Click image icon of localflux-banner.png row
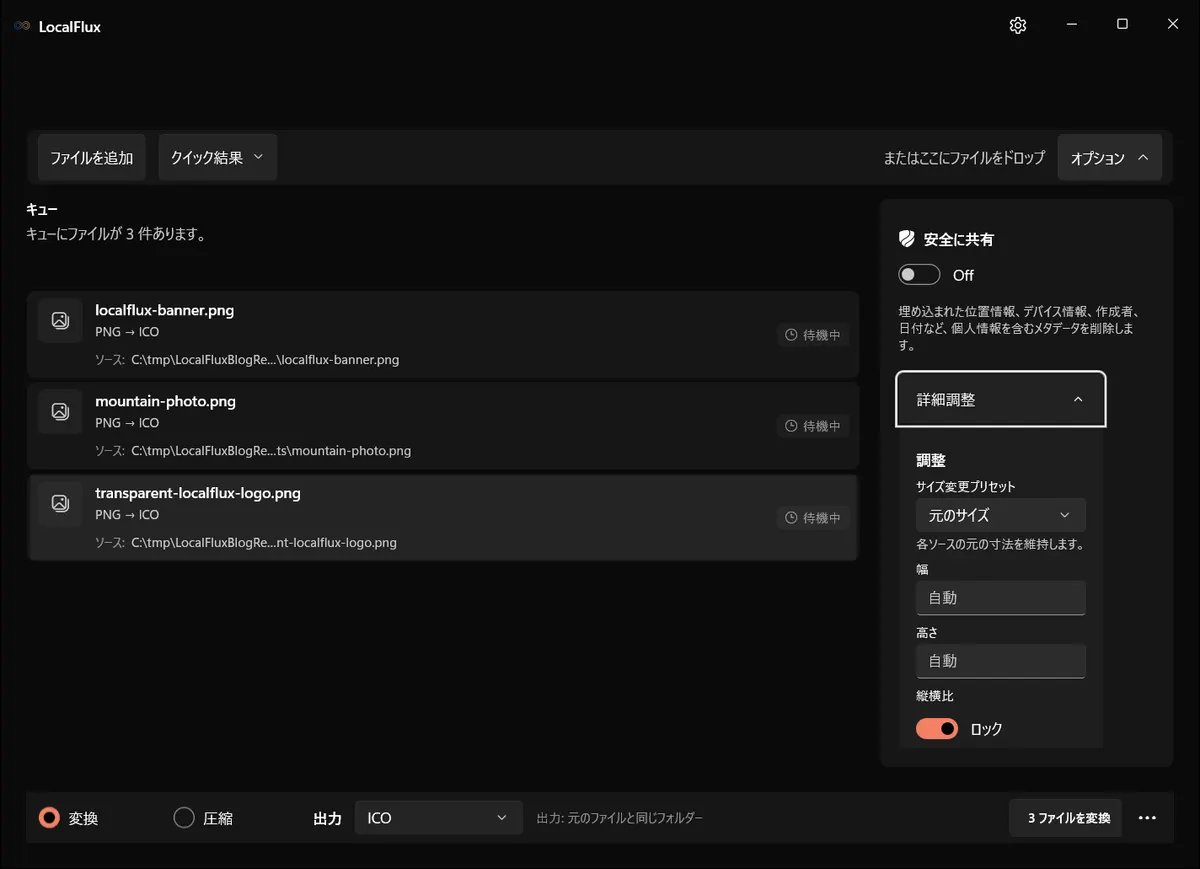This screenshot has width=1200, height=869. (x=60, y=320)
